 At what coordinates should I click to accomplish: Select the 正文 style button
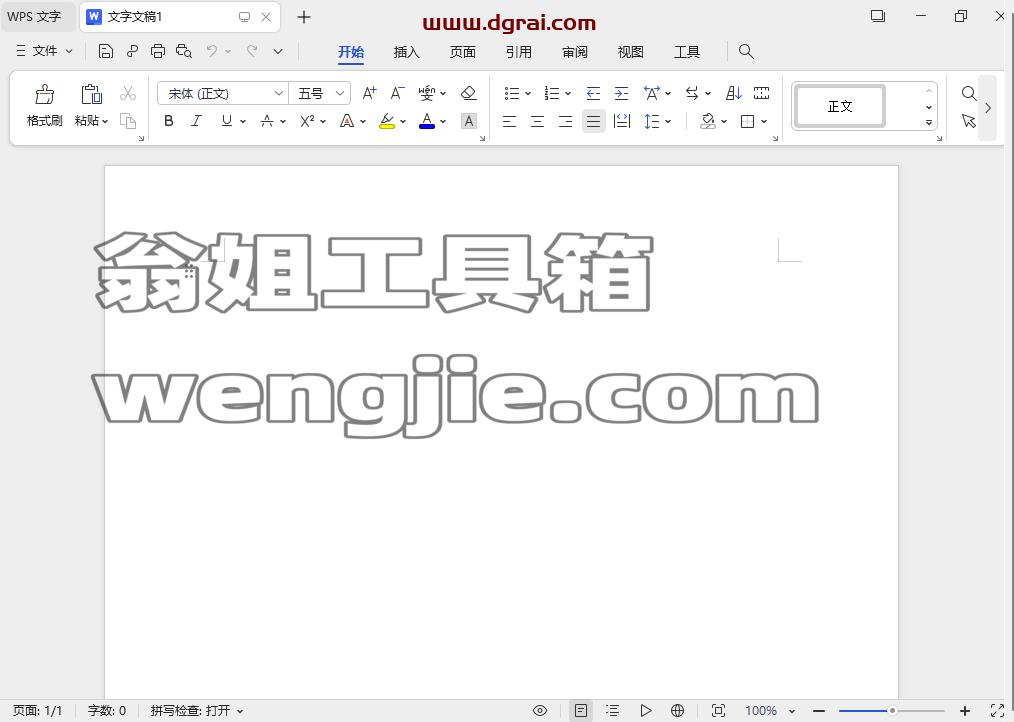coord(840,106)
